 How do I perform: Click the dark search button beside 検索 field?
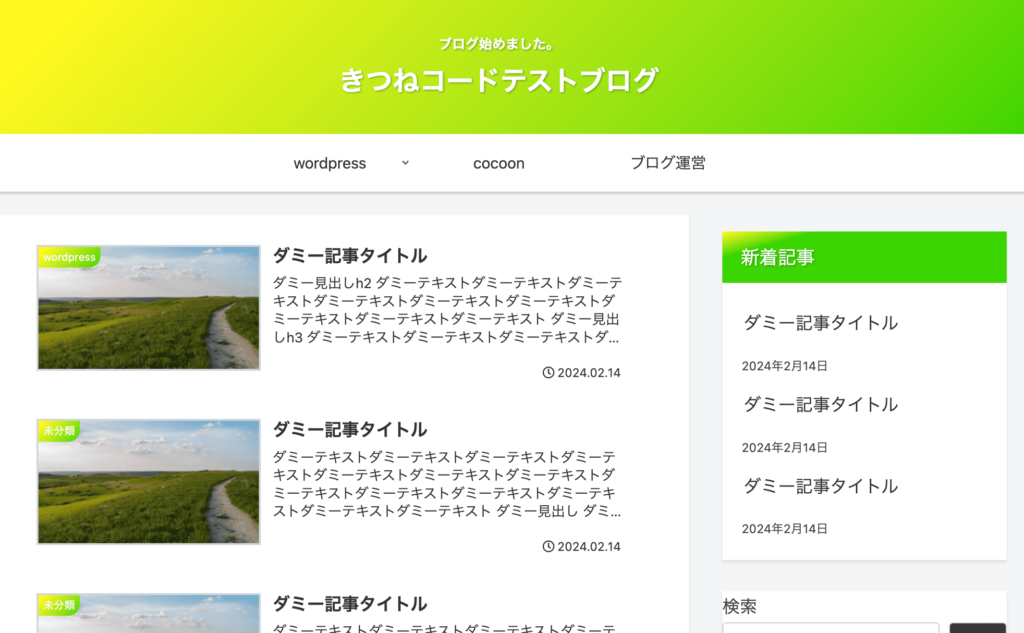[977, 628]
